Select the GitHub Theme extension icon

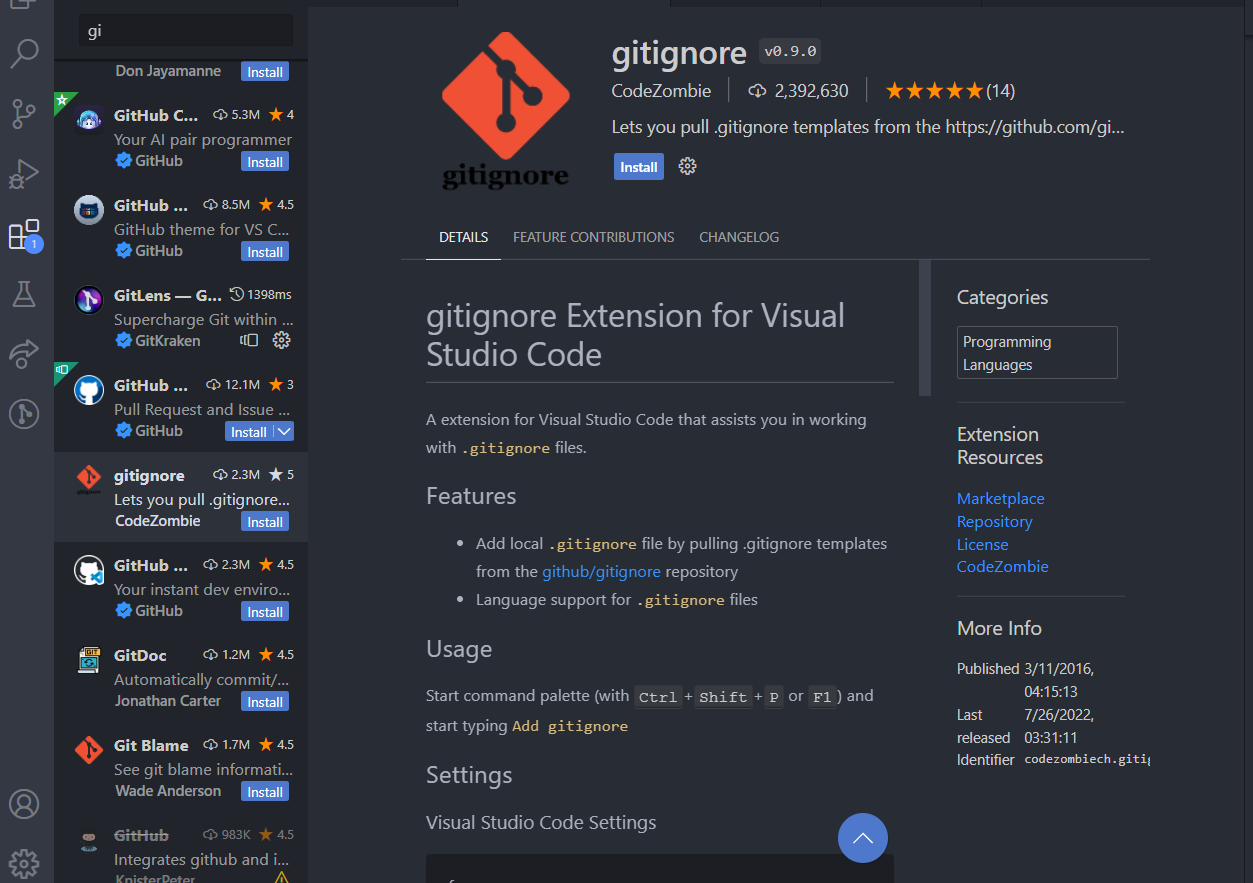tap(89, 210)
